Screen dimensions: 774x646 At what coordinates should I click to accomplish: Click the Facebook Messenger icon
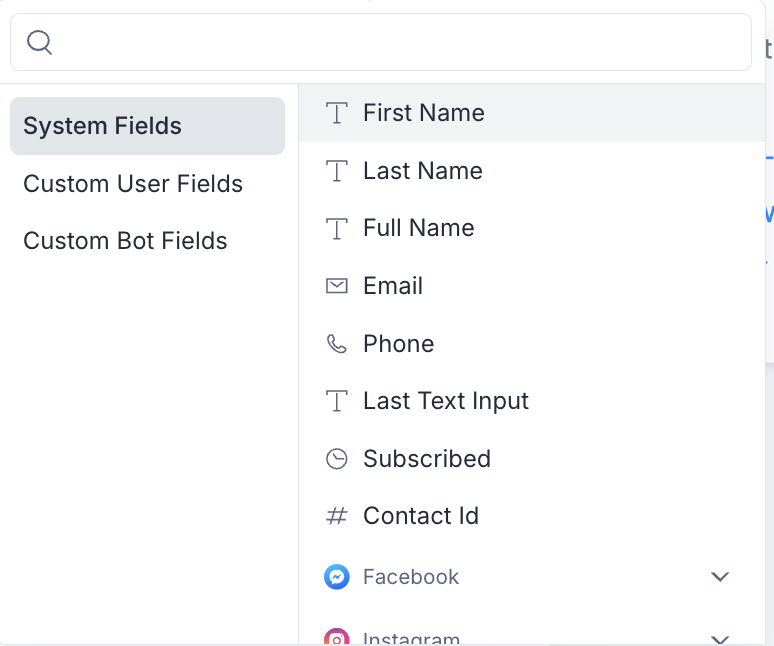pyautogui.click(x=337, y=577)
